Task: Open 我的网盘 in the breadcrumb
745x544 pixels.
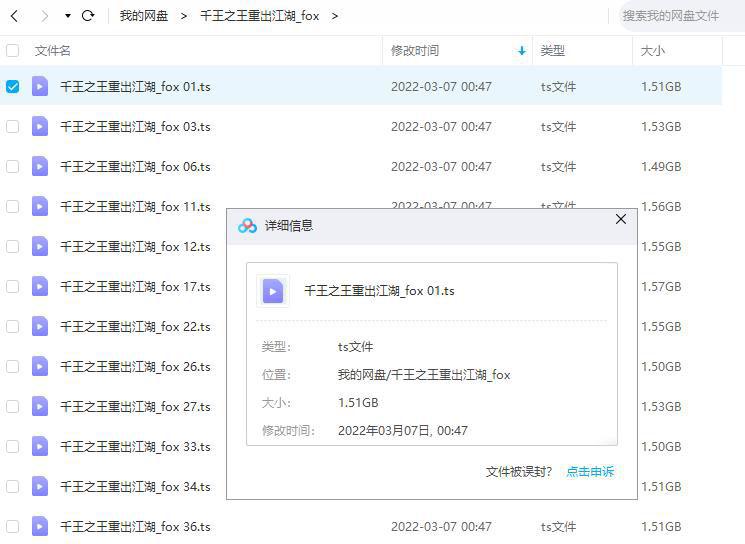Action: click(x=143, y=16)
